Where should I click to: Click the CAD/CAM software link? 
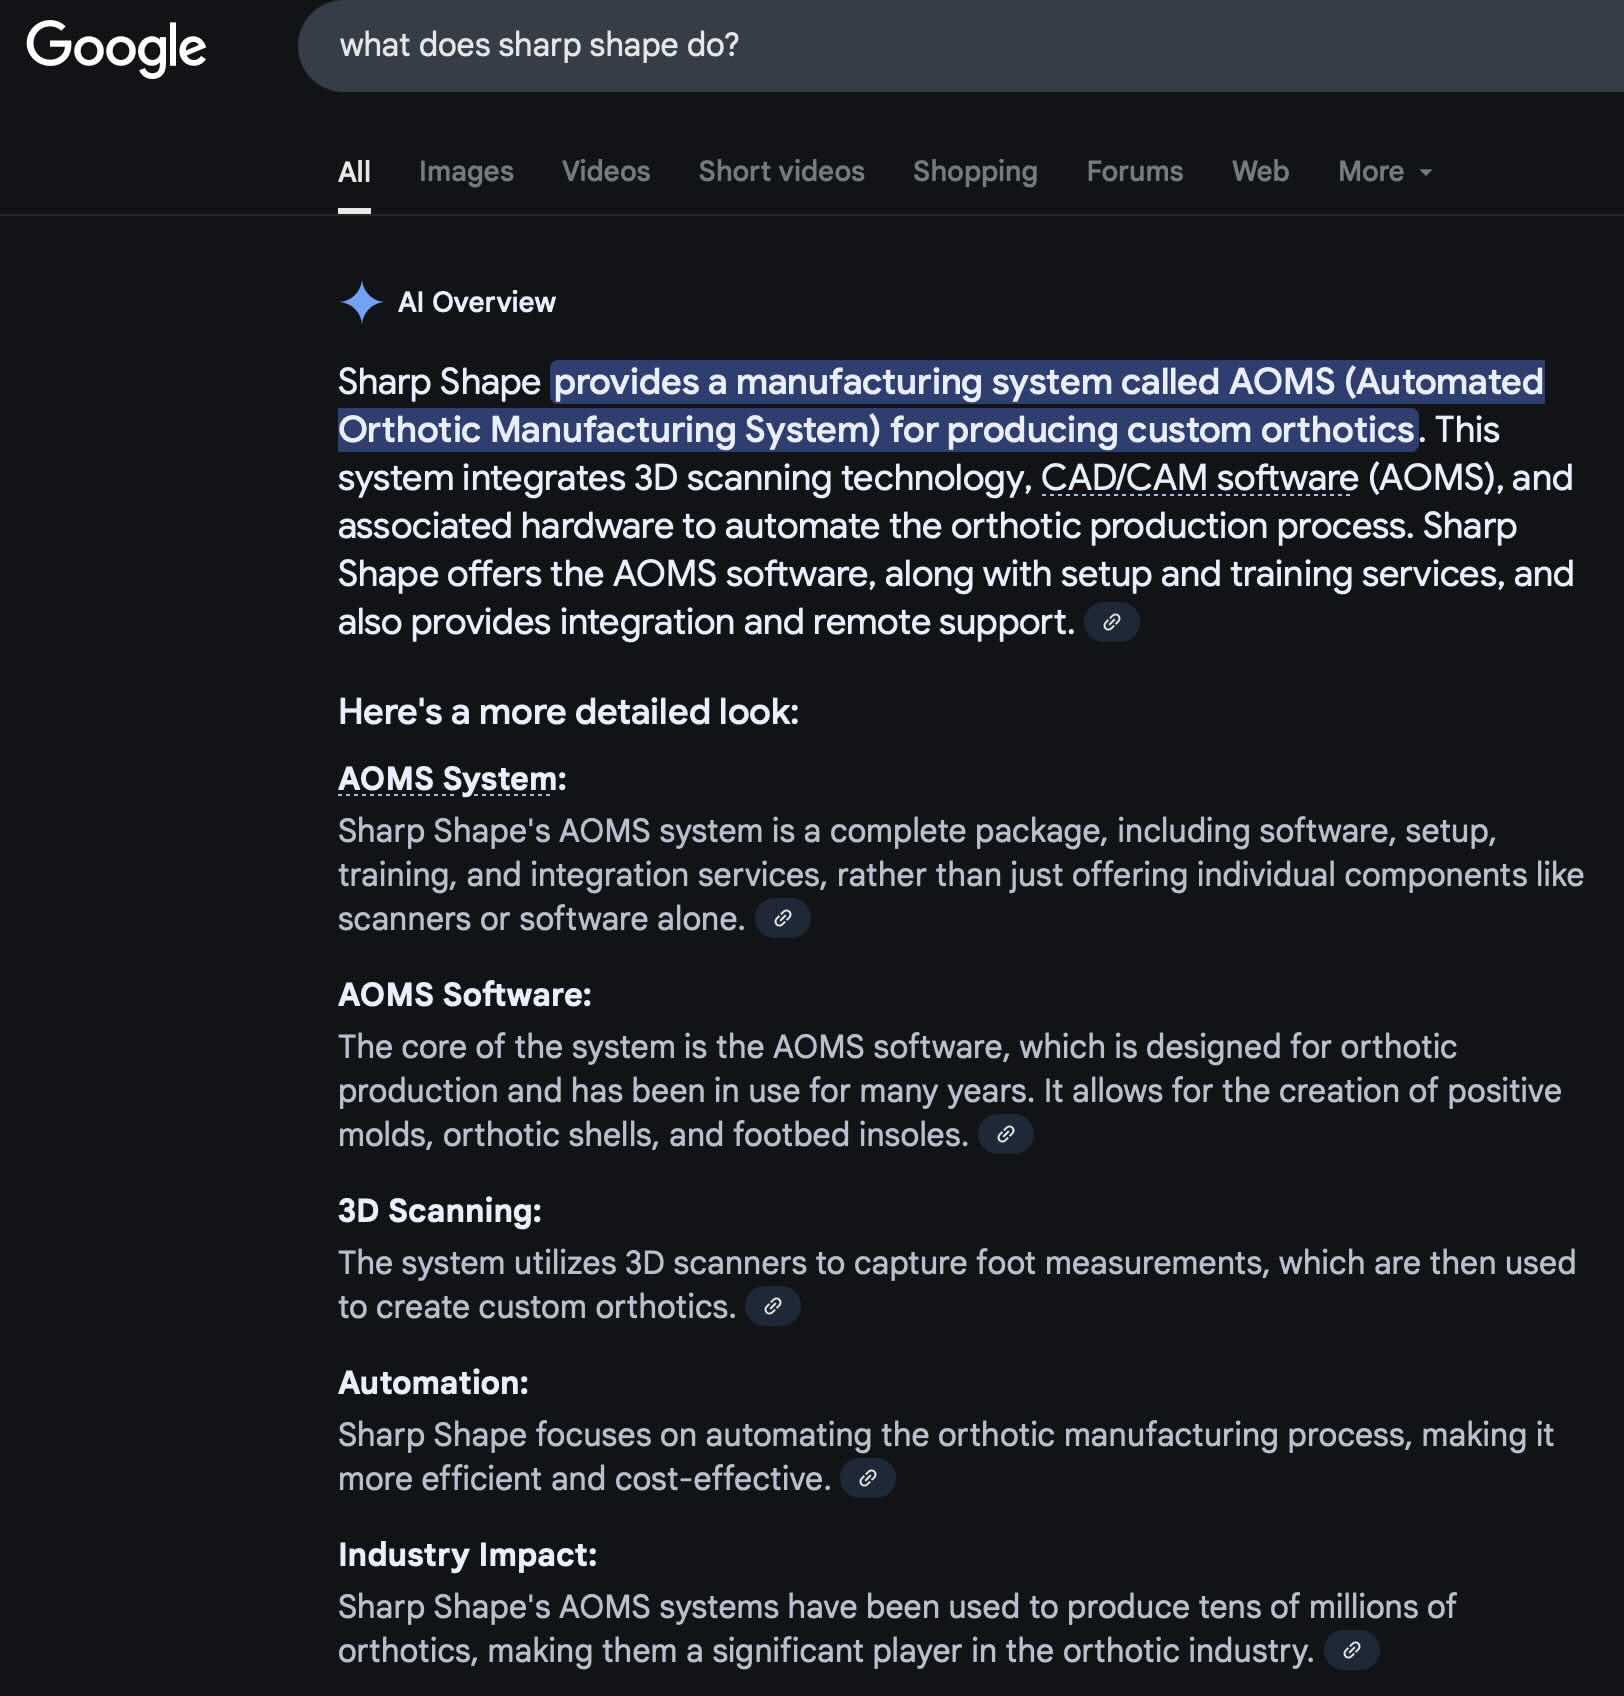point(1200,478)
